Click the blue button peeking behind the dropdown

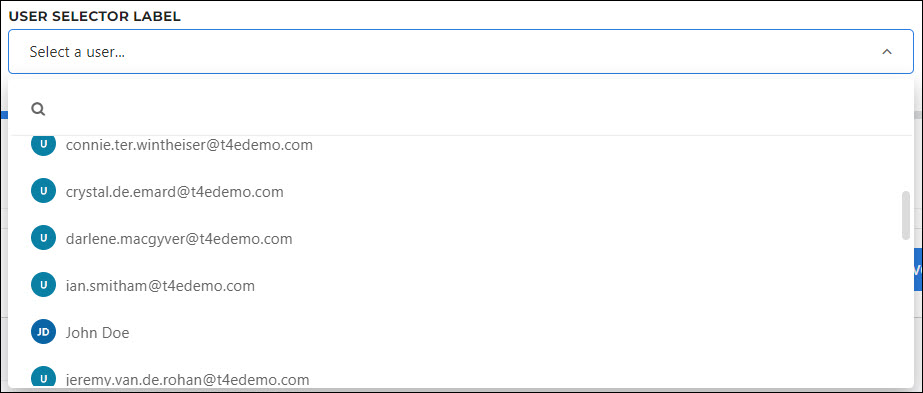(x=918, y=269)
